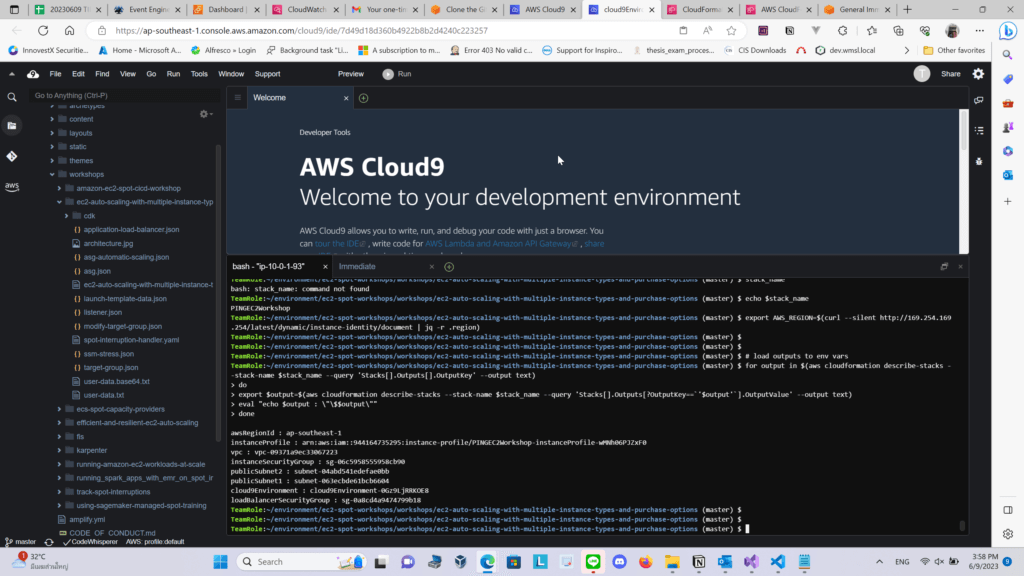This screenshot has height=576, width=1024.
Task: Close the Immediate tab
Action: pos(432,266)
